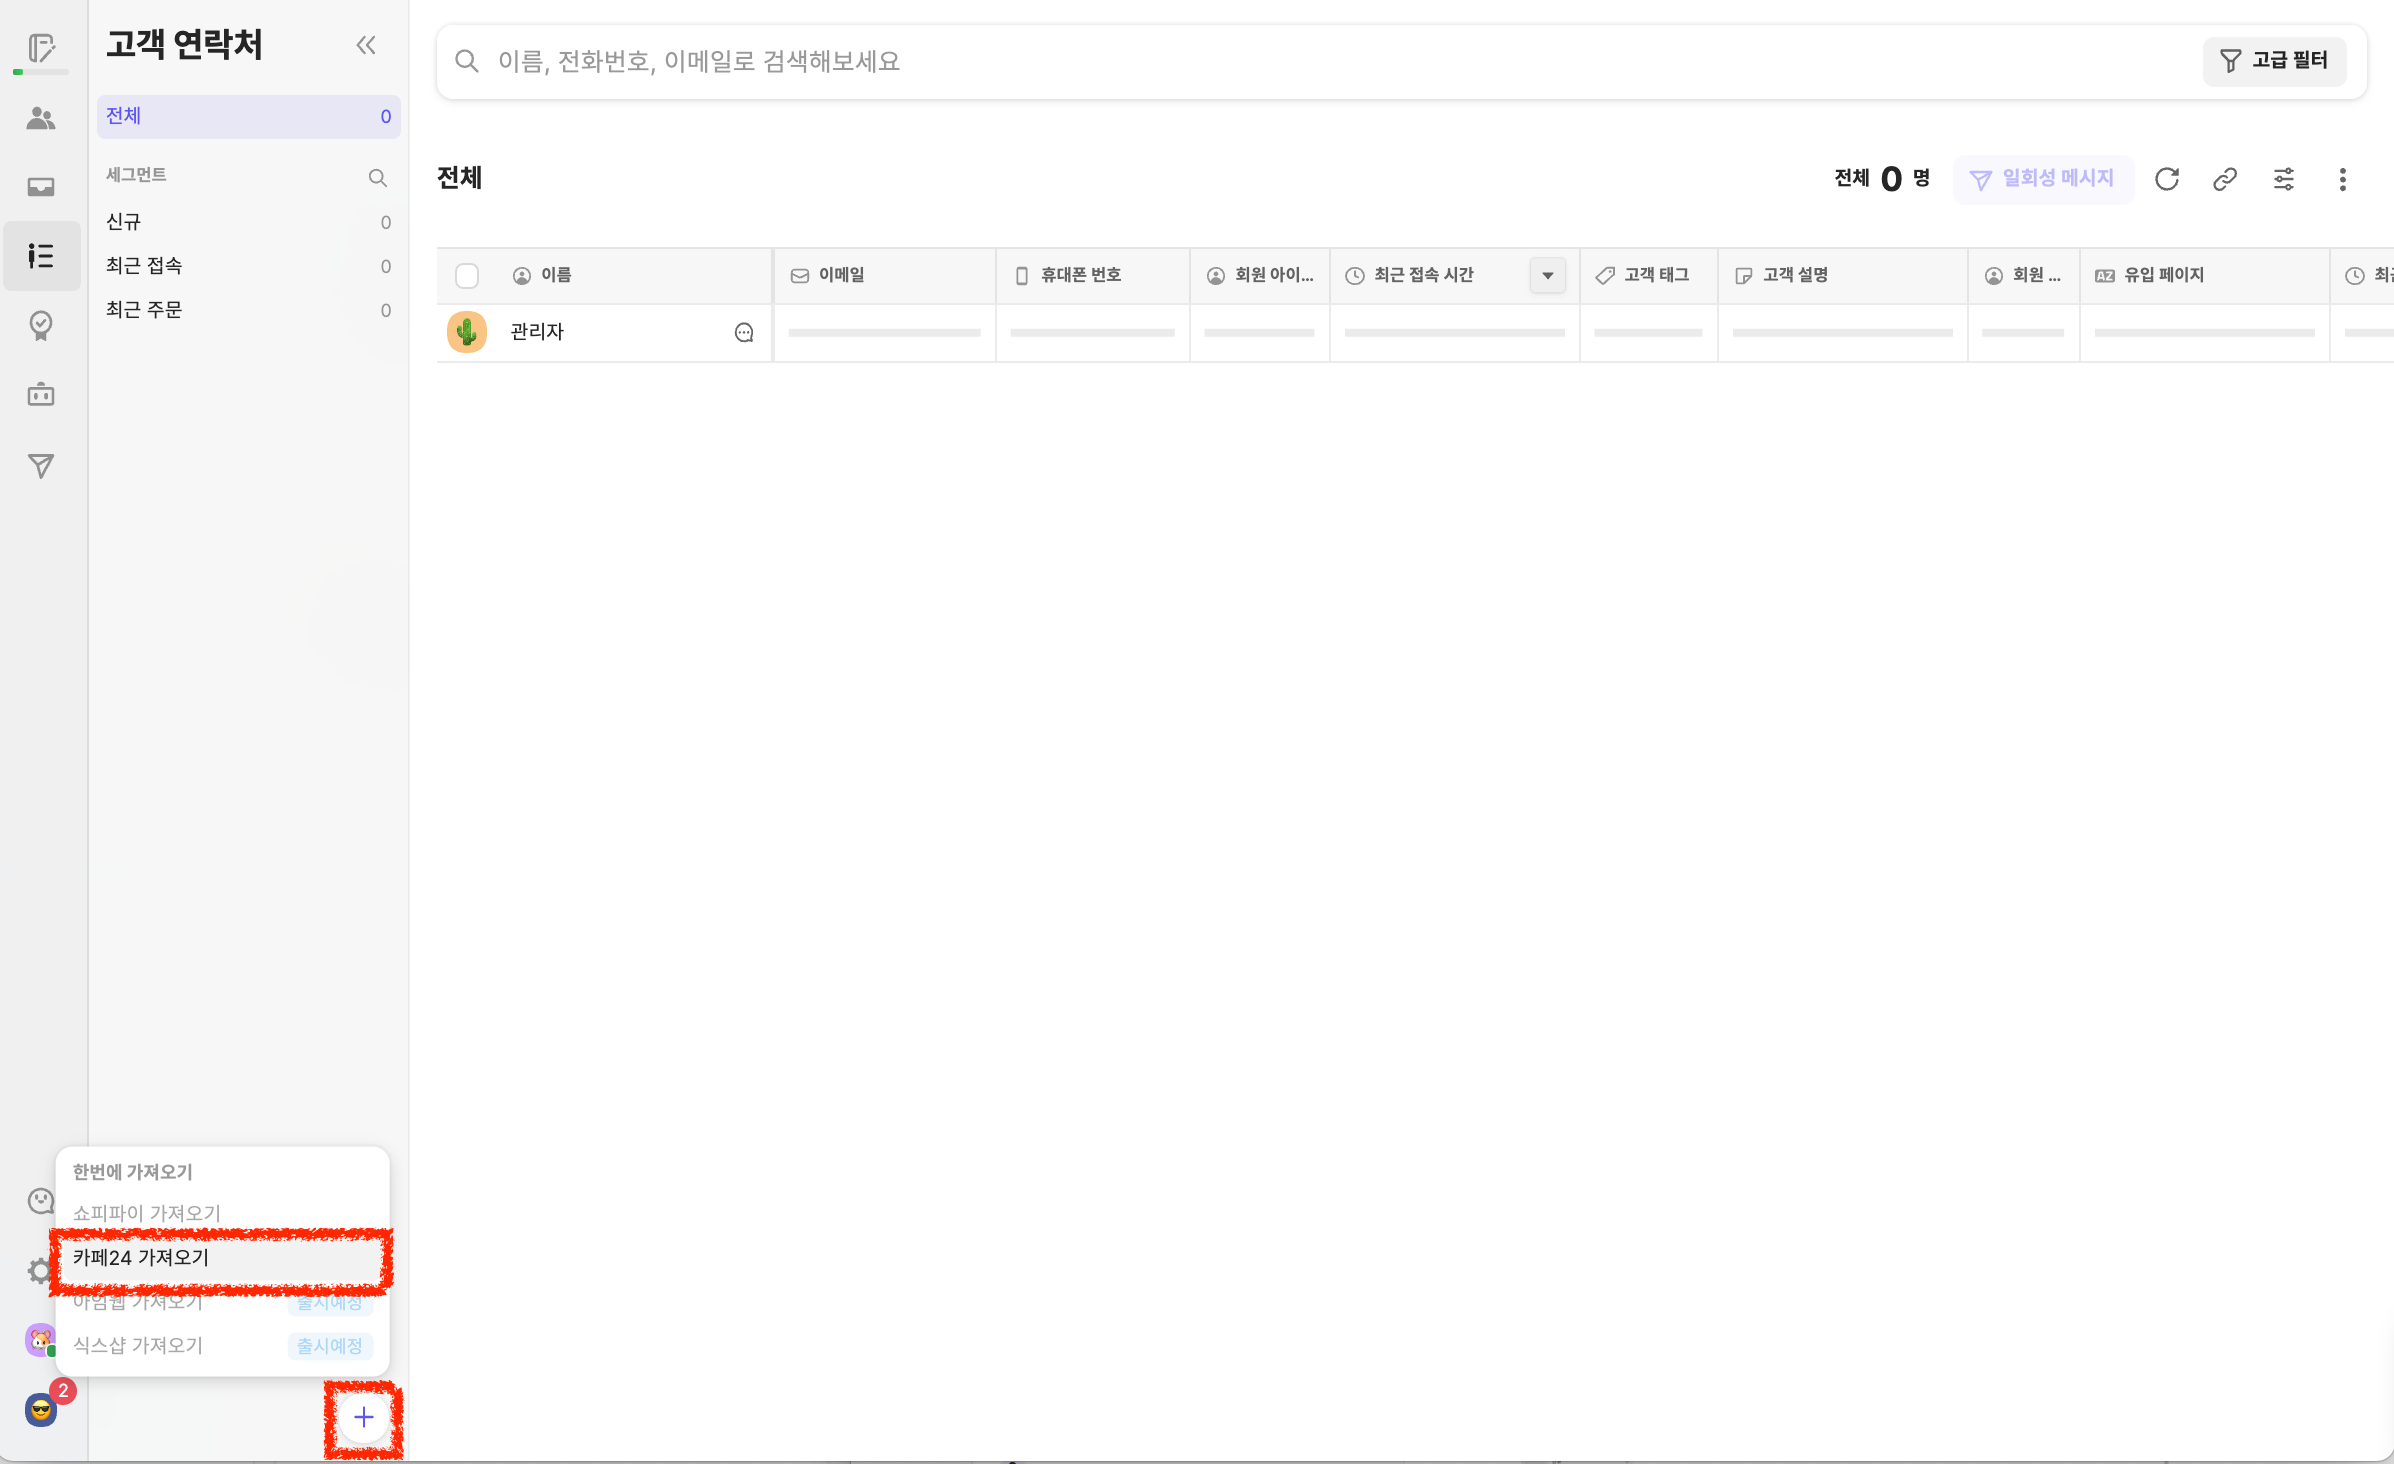This screenshot has height=1464, width=2394.
Task: Open the inbox sidebar icon
Action: point(41,187)
